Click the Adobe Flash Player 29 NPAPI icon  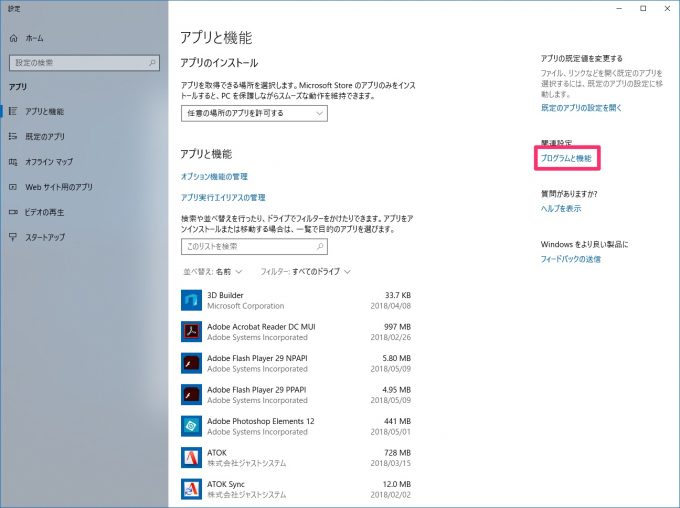click(x=191, y=363)
